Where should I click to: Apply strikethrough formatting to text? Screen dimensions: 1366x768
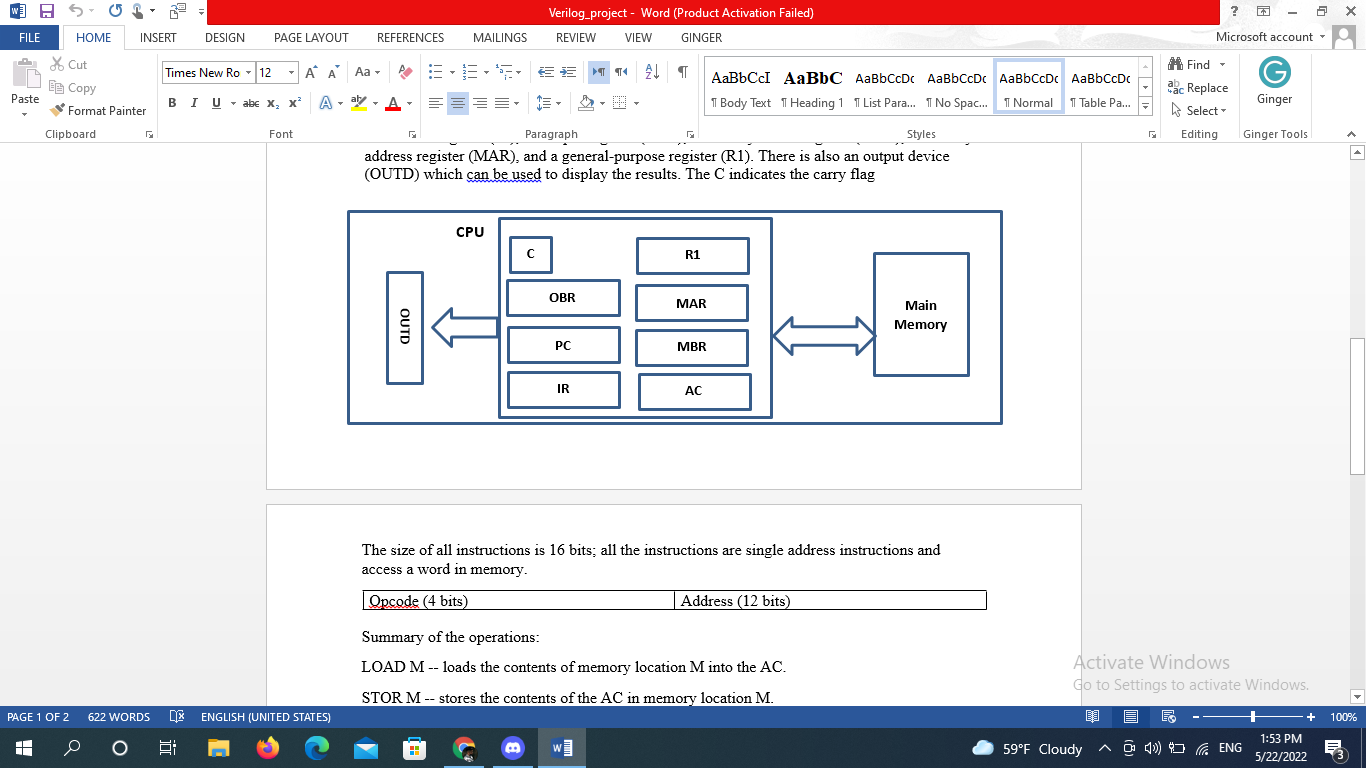point(250,102)
